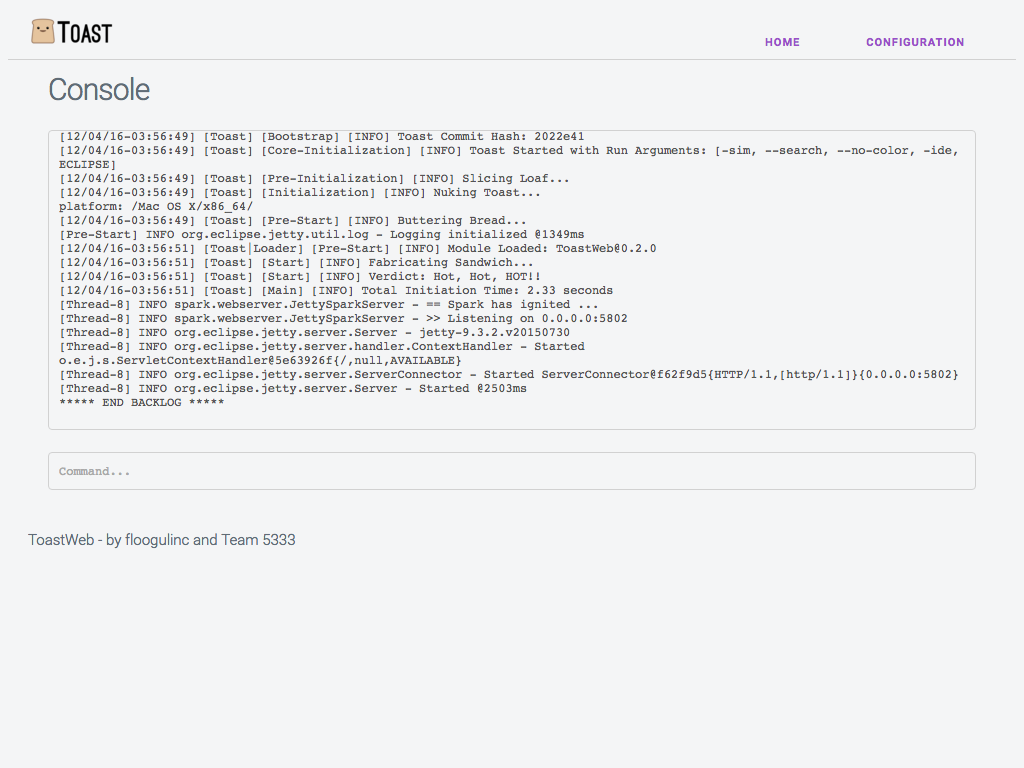
Task: Focus the Command input field
Action: [x=512, y=471]
